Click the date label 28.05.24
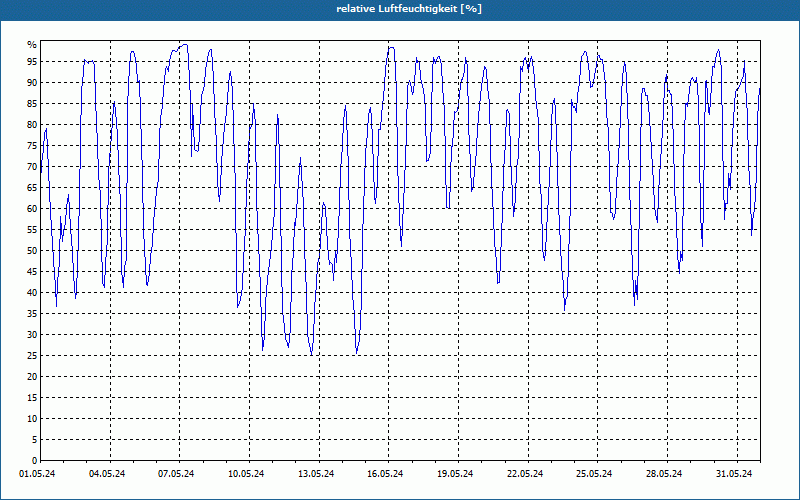Image resolution: width=800 pixels, height=500 pixels. tap(664, 474)
